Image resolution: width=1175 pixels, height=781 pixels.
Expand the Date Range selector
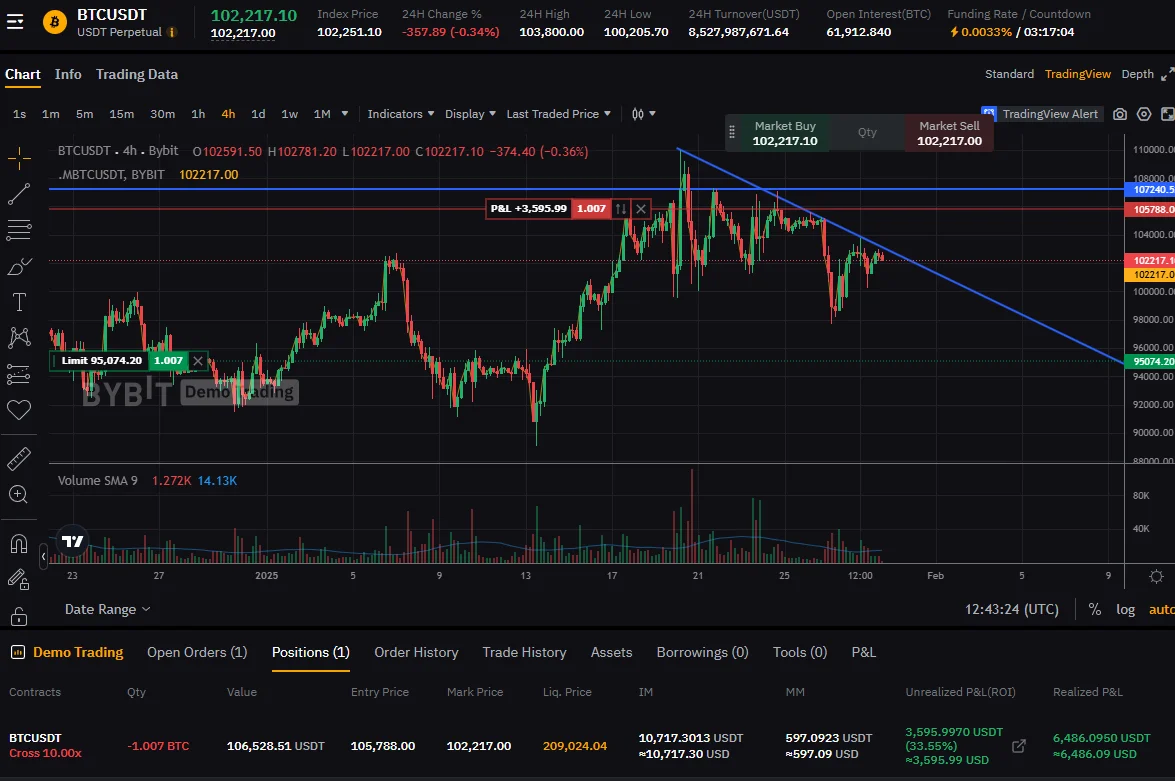[x=107, y=609]
